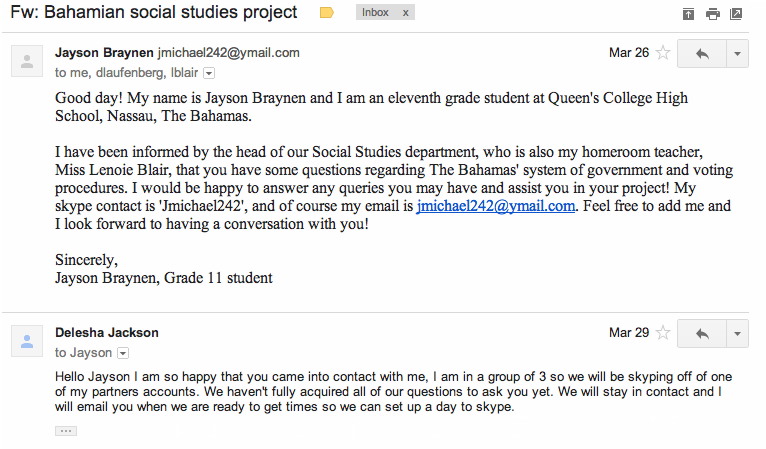Reply to Delesha Jackson's message
This screenshot has height=449, width=766.
(702, 334)
